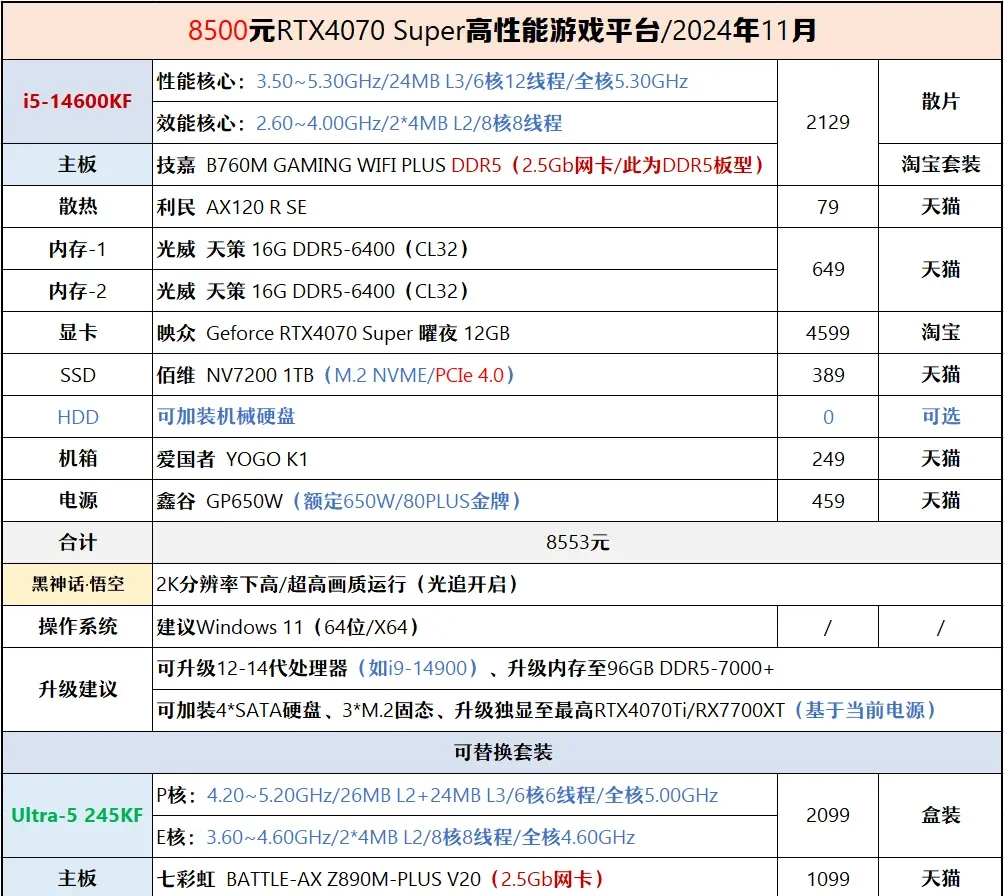
Task: Click "天猫" in the 电源 row
Action: point(940,500)
